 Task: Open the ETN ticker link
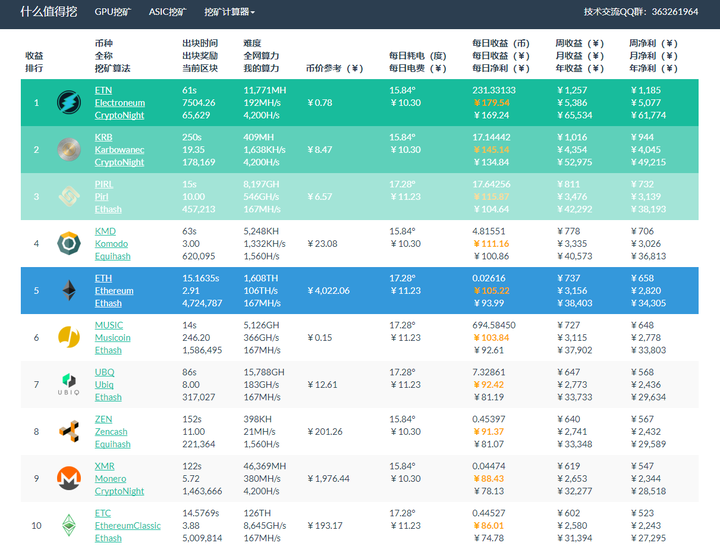coord(103,90)
